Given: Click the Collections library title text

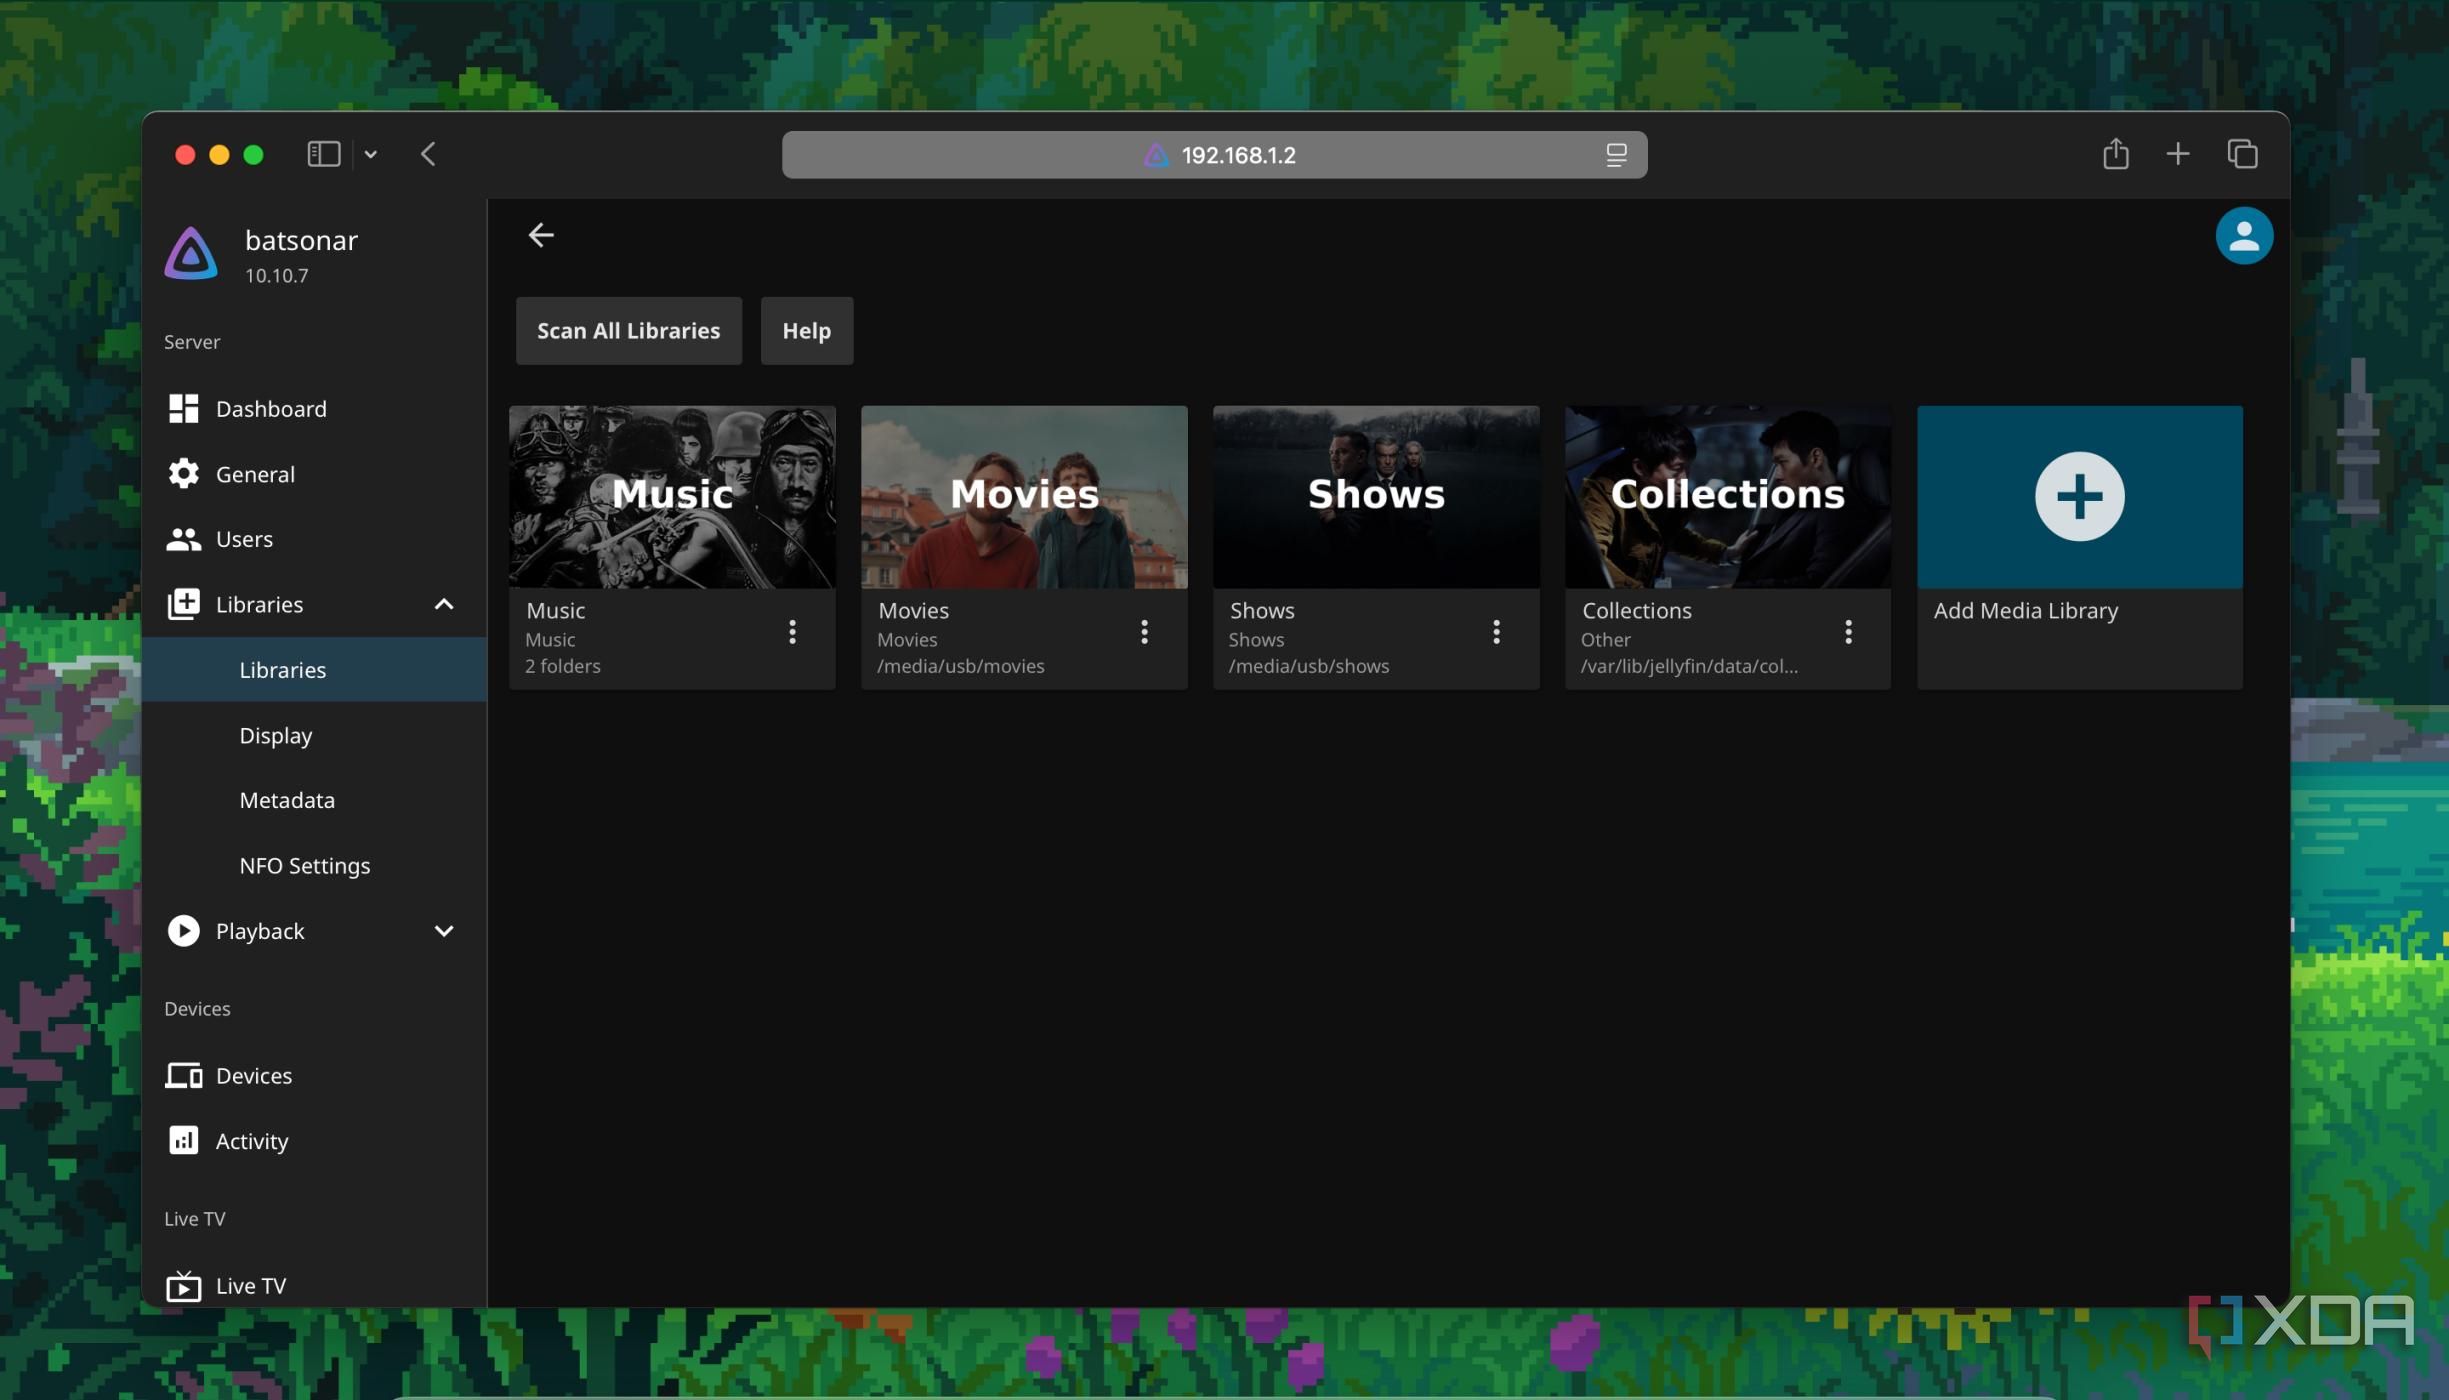Looking at the screenshot, I should pyautogui.click(x=1636, y=610).
